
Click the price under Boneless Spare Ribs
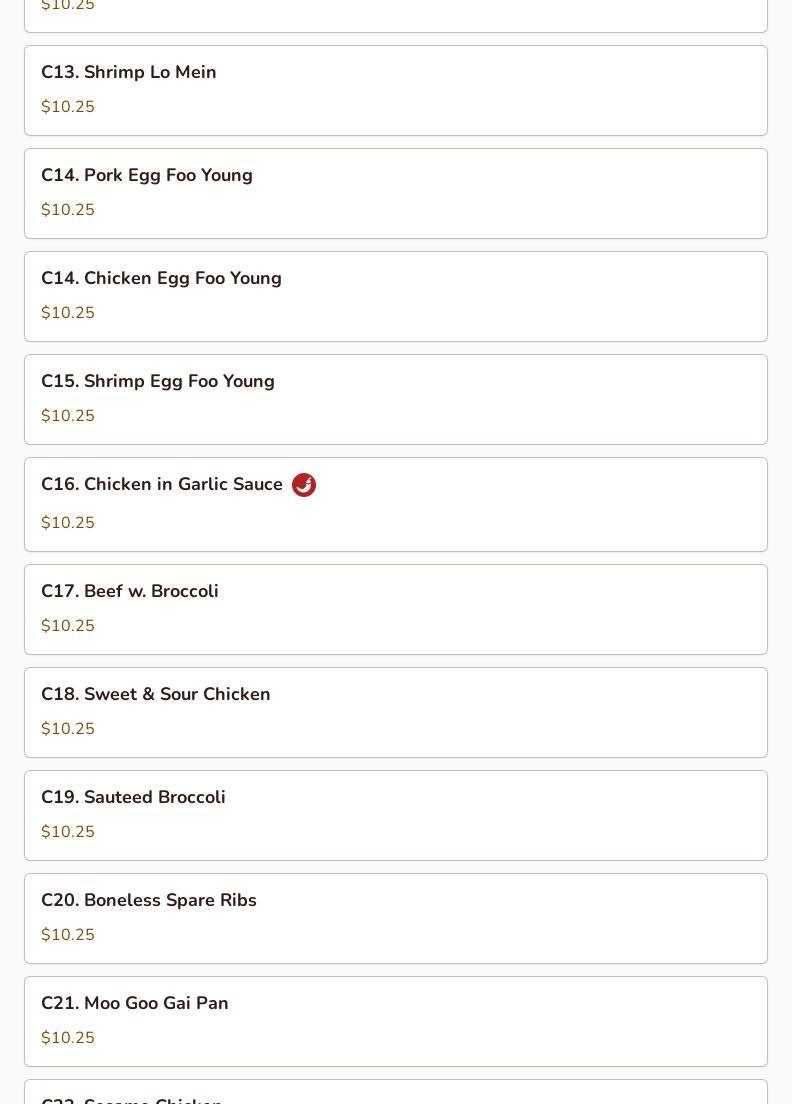coord(68,934)
